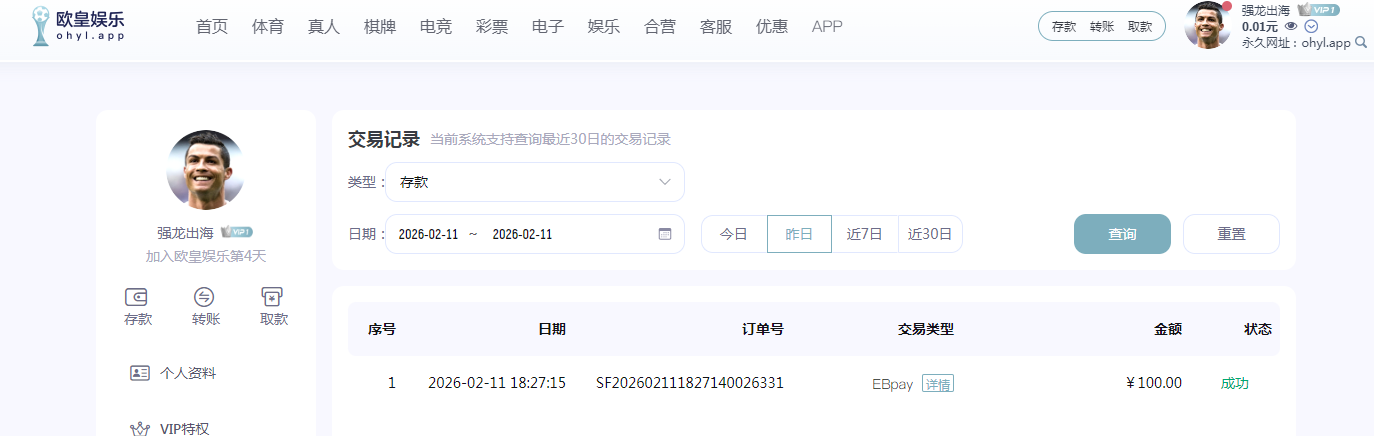Toggle balance visibility eye icon
The height and width of the screenshot is (436, 1374).
tap(1291, 26)
